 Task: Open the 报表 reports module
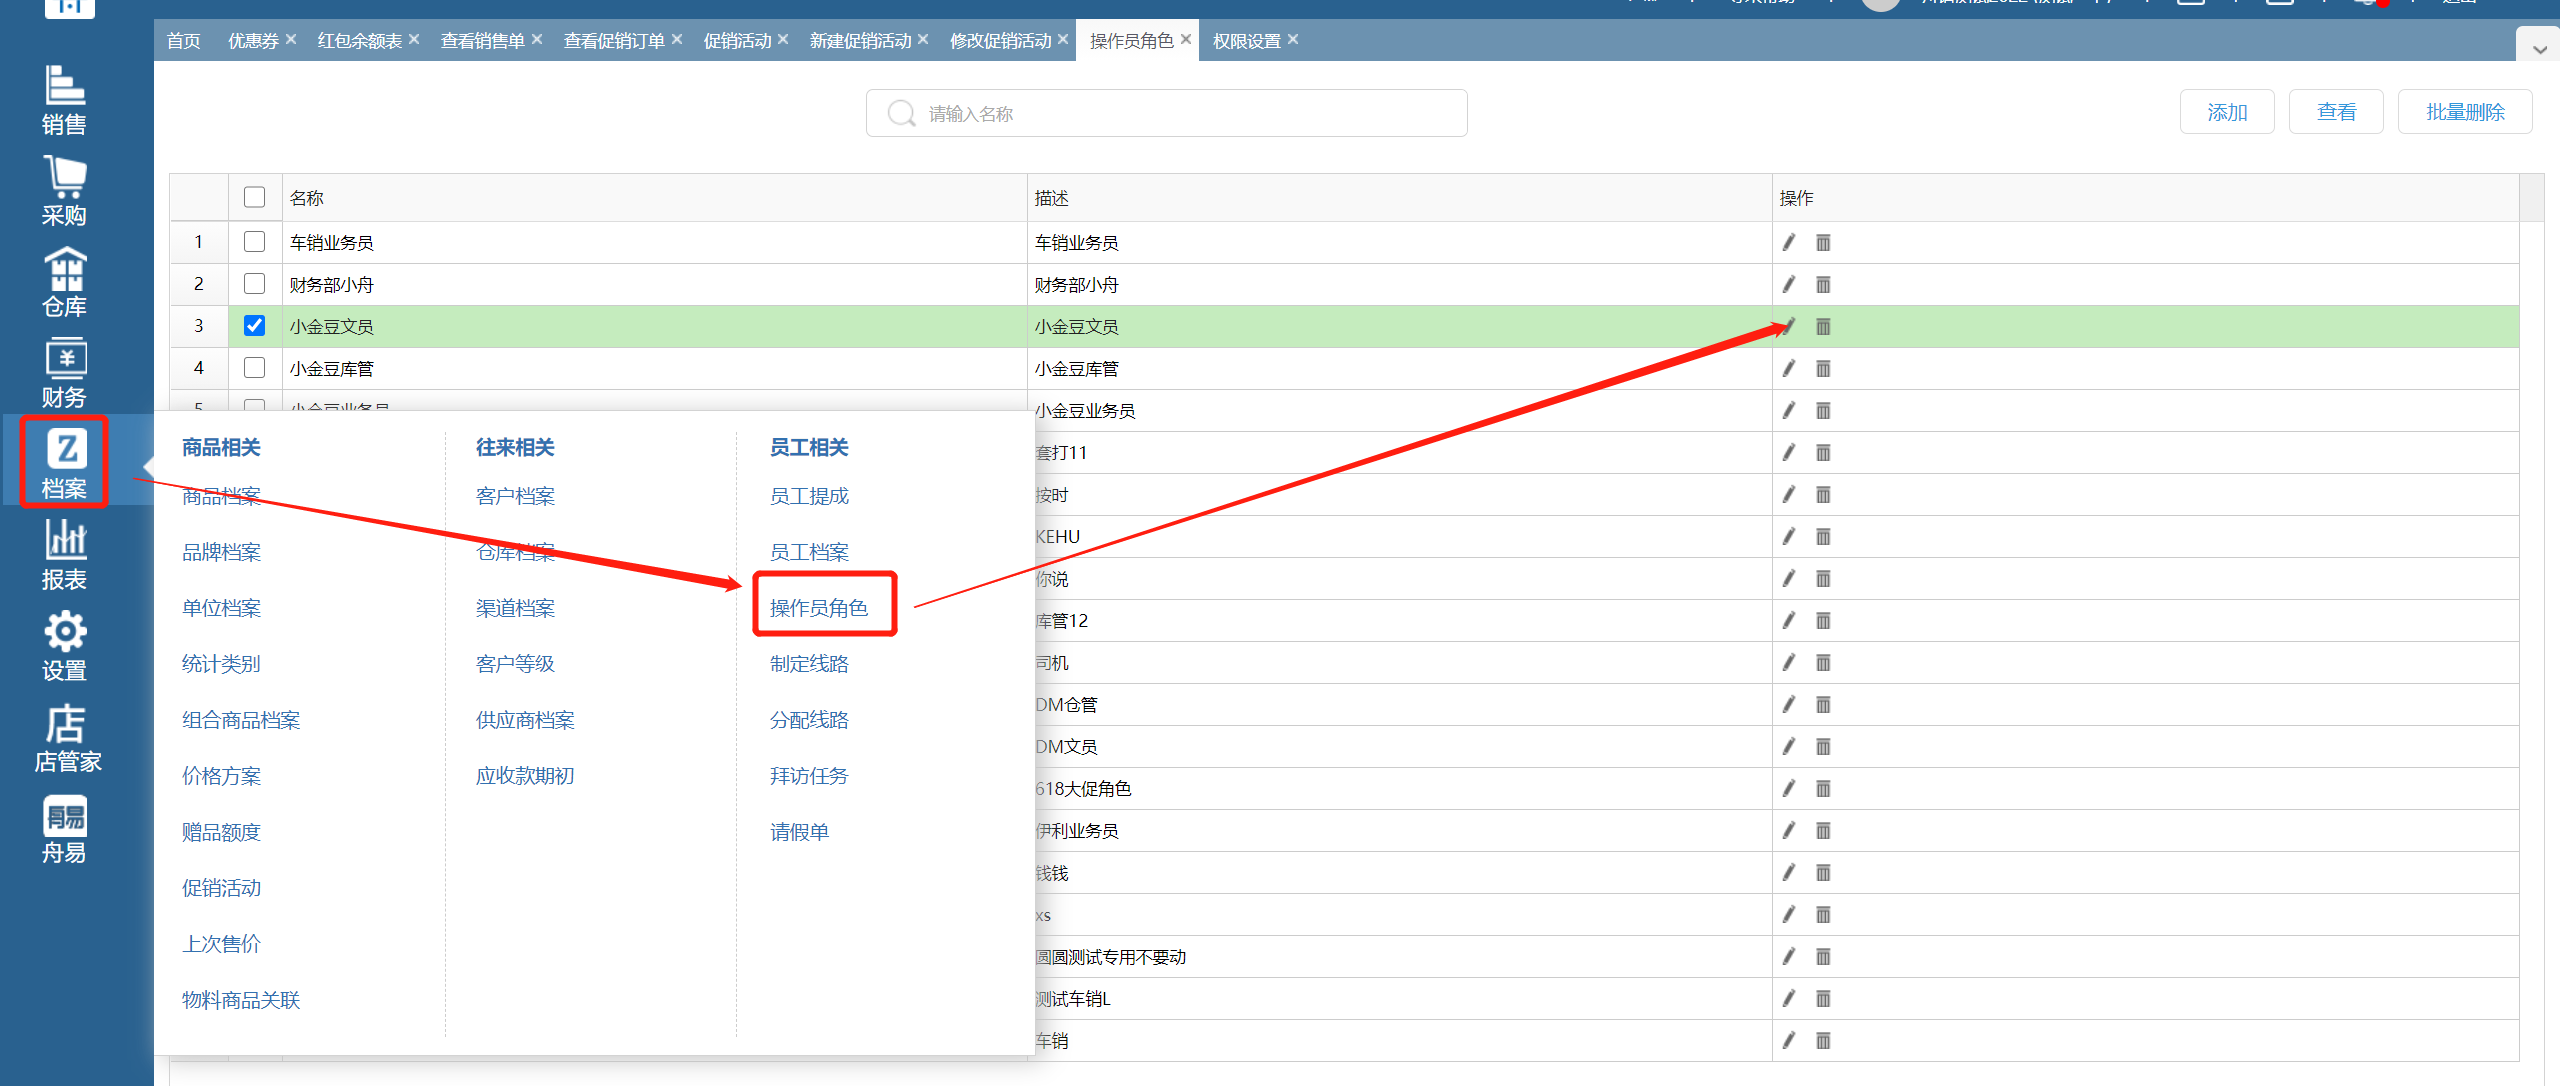[64, 555]
